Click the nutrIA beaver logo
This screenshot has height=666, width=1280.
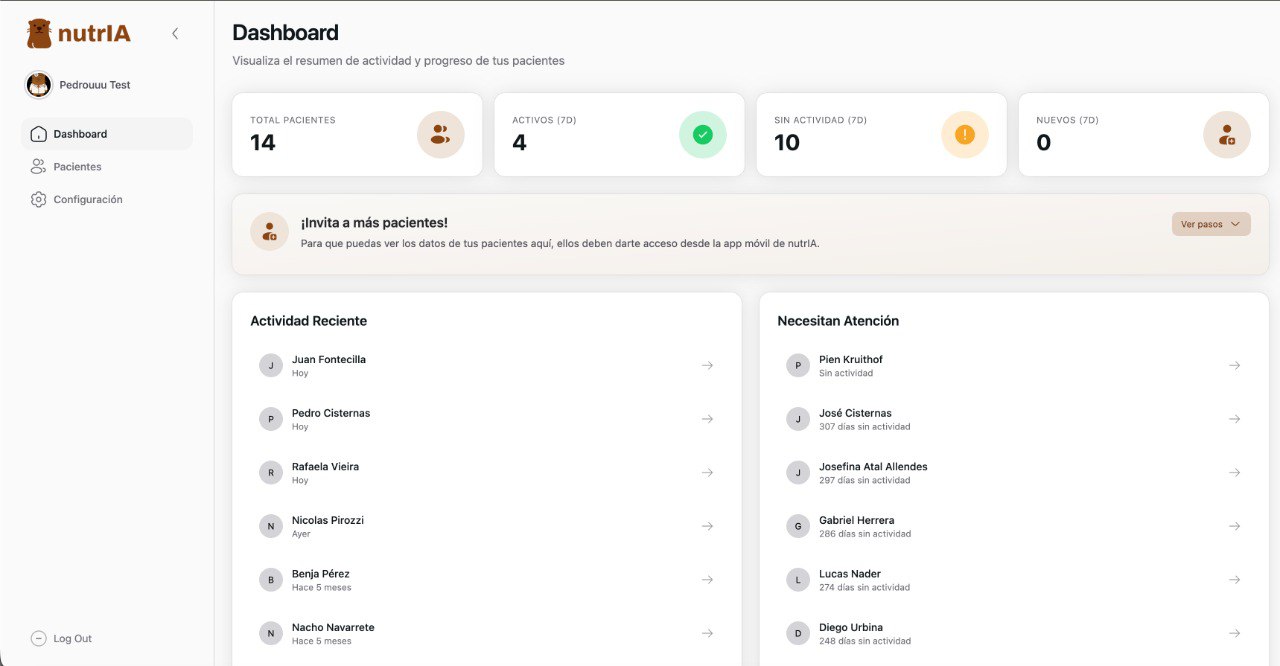pyautogui.click(x=39, y=33)
